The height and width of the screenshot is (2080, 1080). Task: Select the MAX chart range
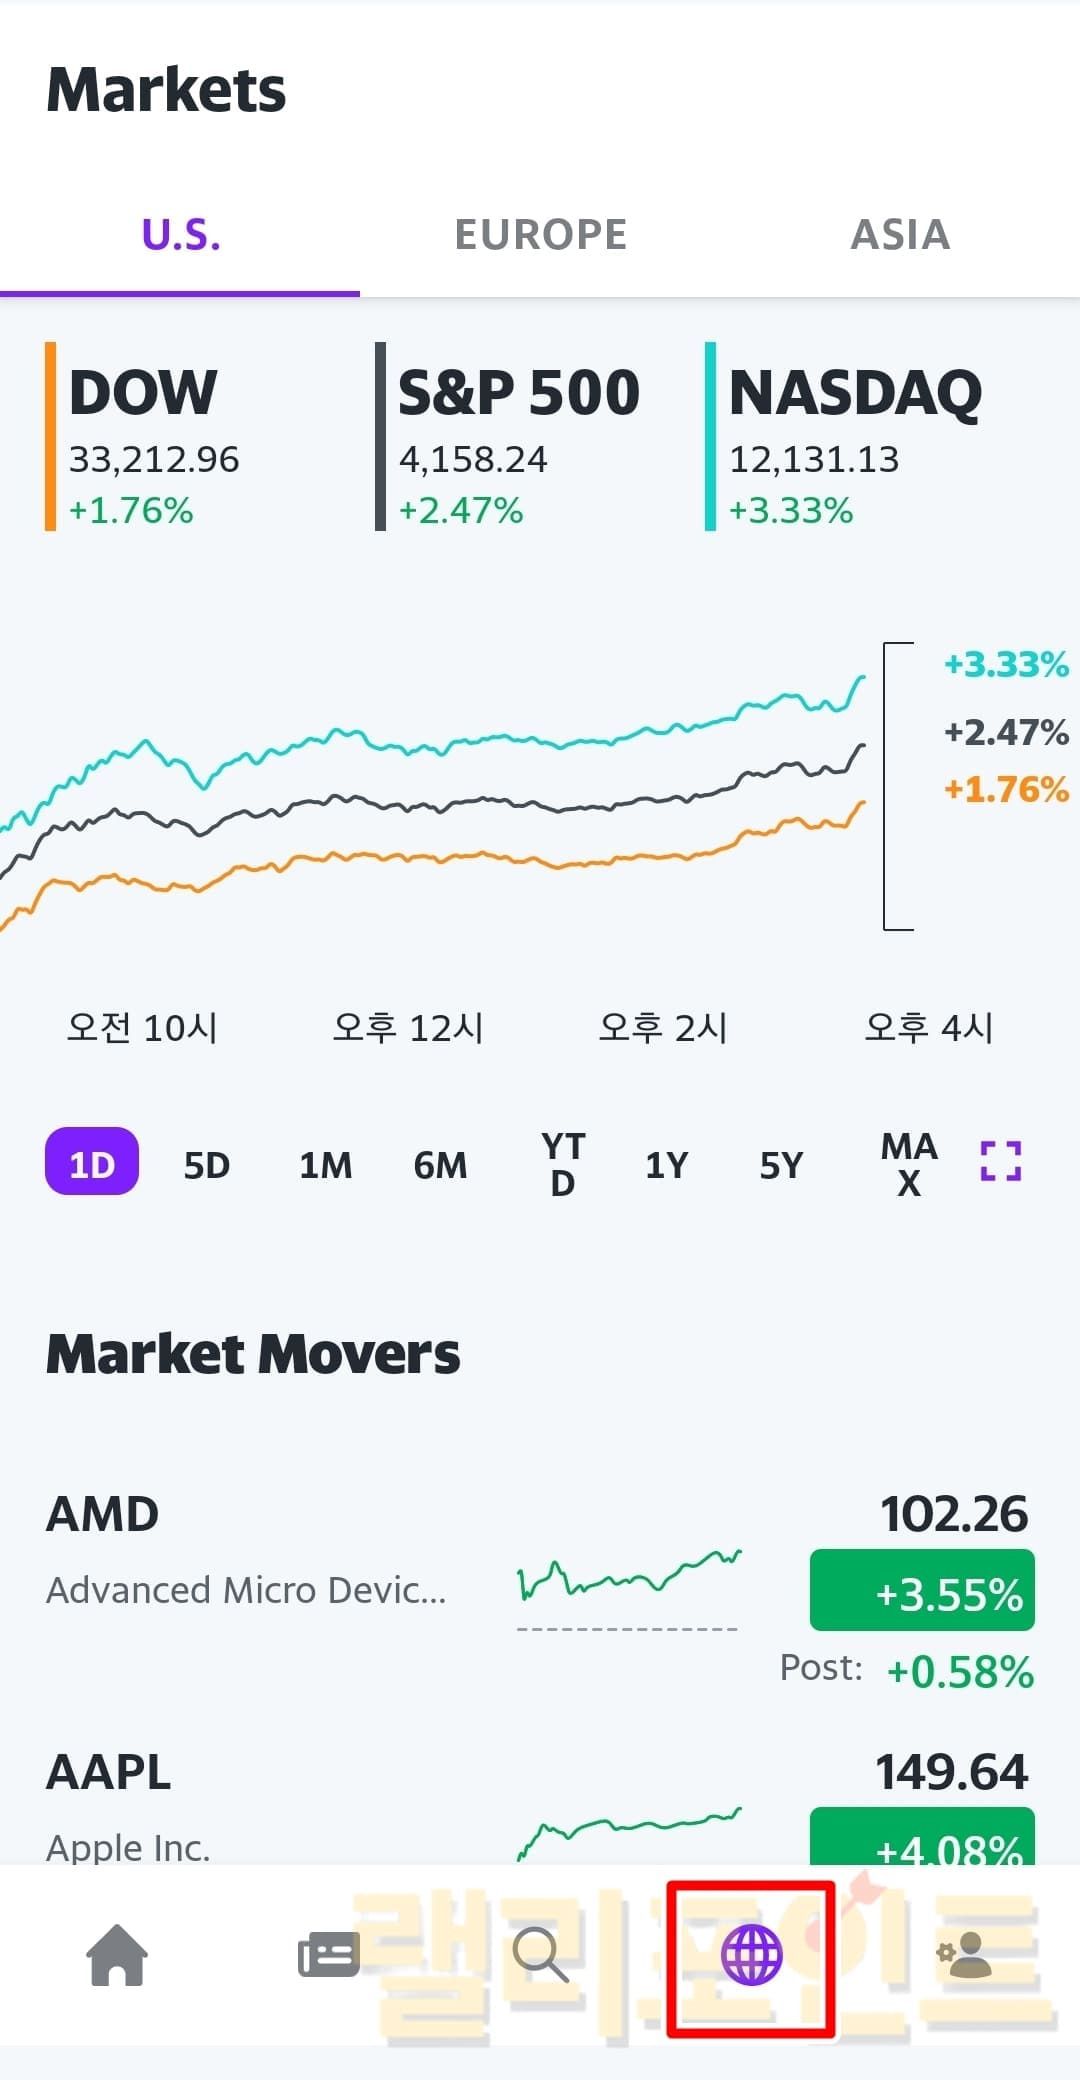[x=909, y=1165]
